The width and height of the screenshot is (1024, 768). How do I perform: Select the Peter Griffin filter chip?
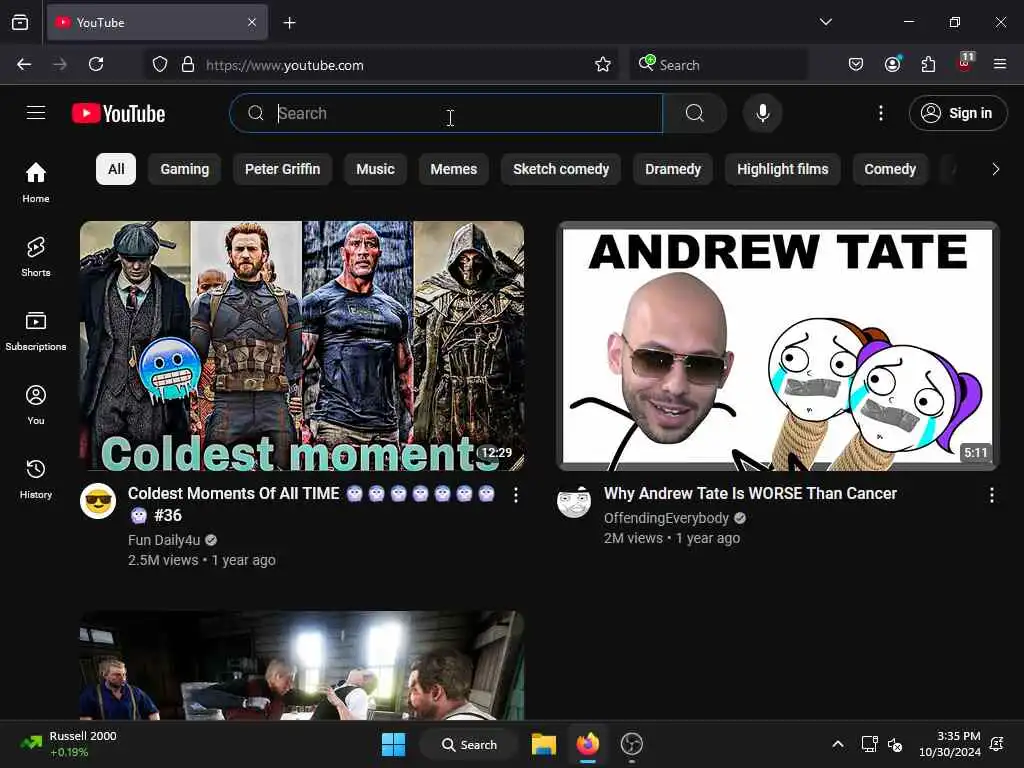[x=282, y=169]
